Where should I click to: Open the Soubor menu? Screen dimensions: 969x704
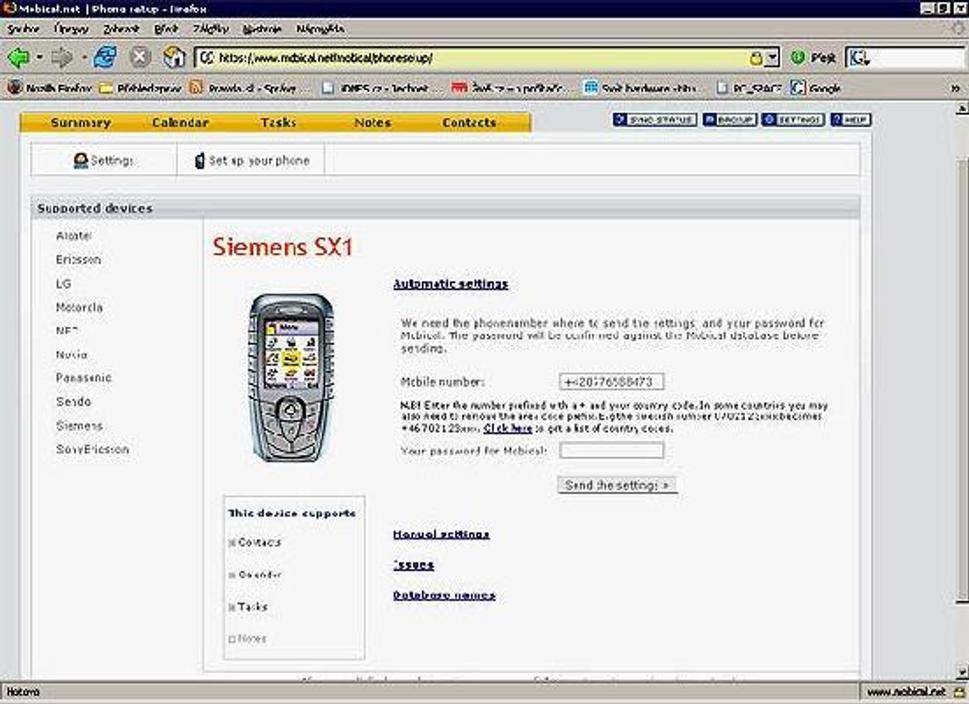point(23,29)
